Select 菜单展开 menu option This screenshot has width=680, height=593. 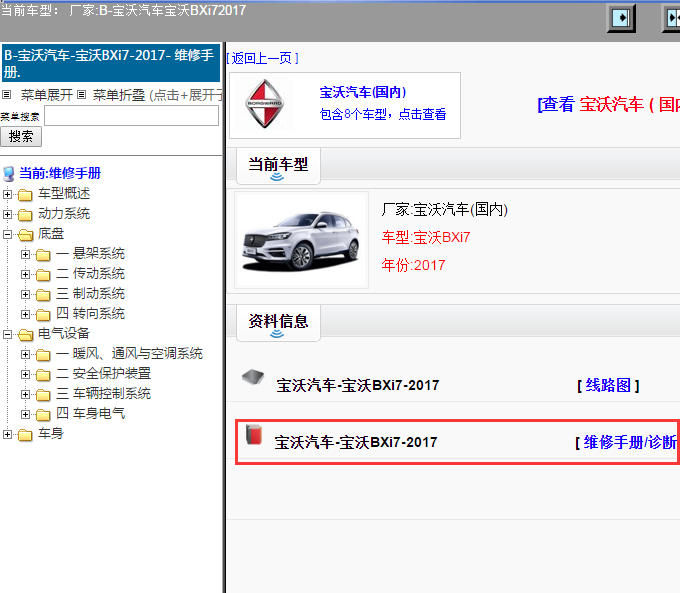coord(46,95)
